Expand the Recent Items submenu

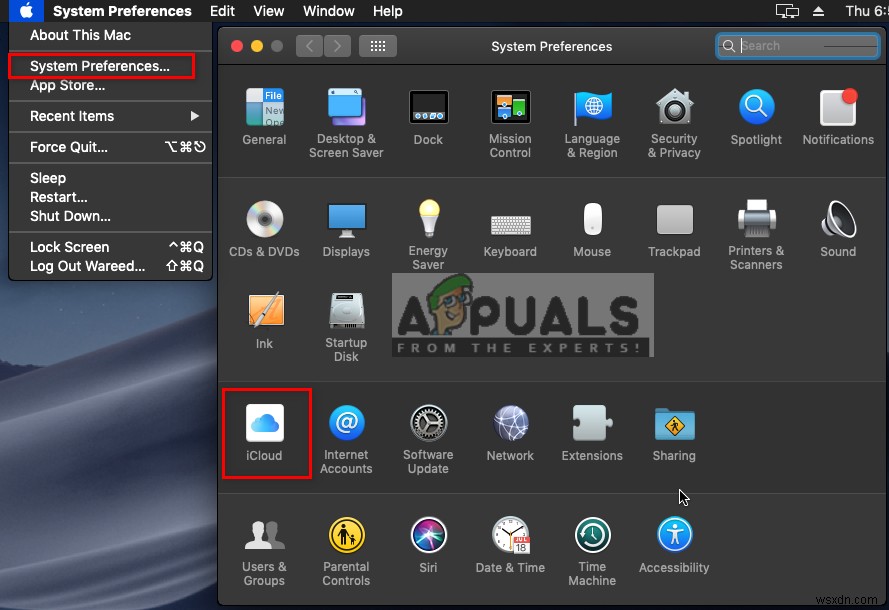tap(111, 116)
